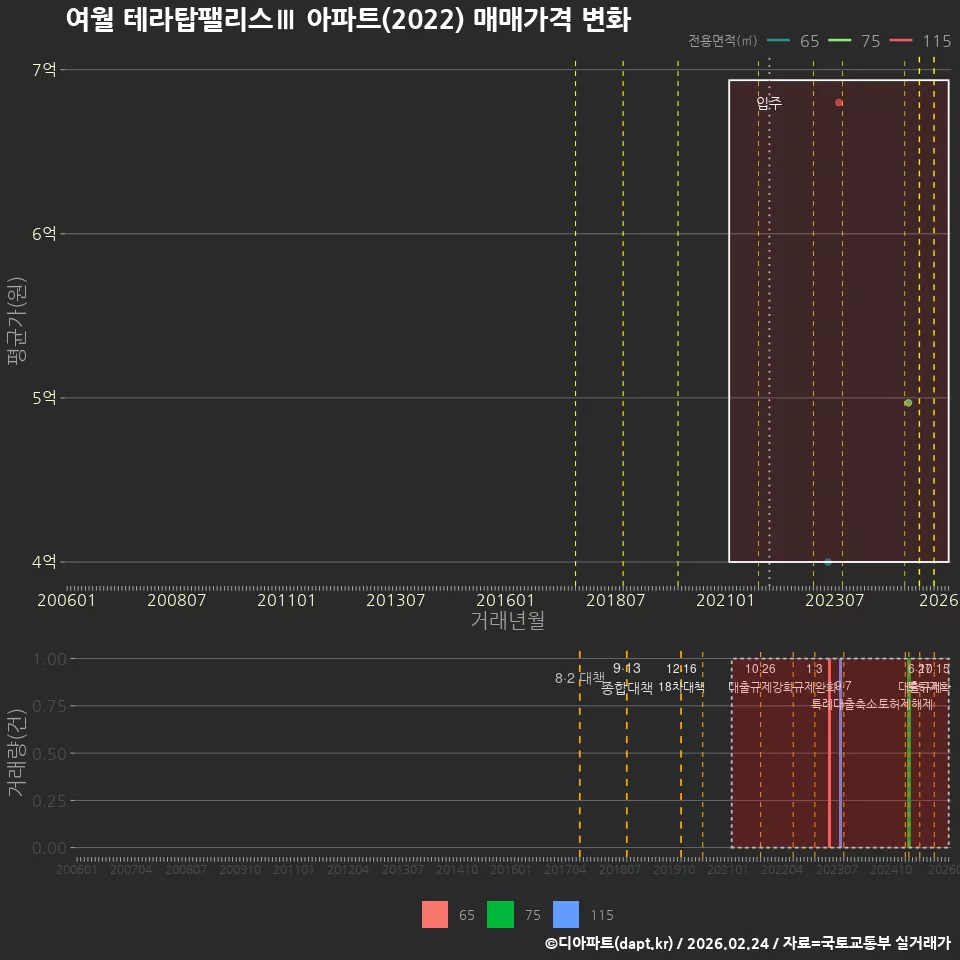Click '200704' on the volume chart x-axis
The width and height of the screenshot is (960, 960).
(131, 869)
